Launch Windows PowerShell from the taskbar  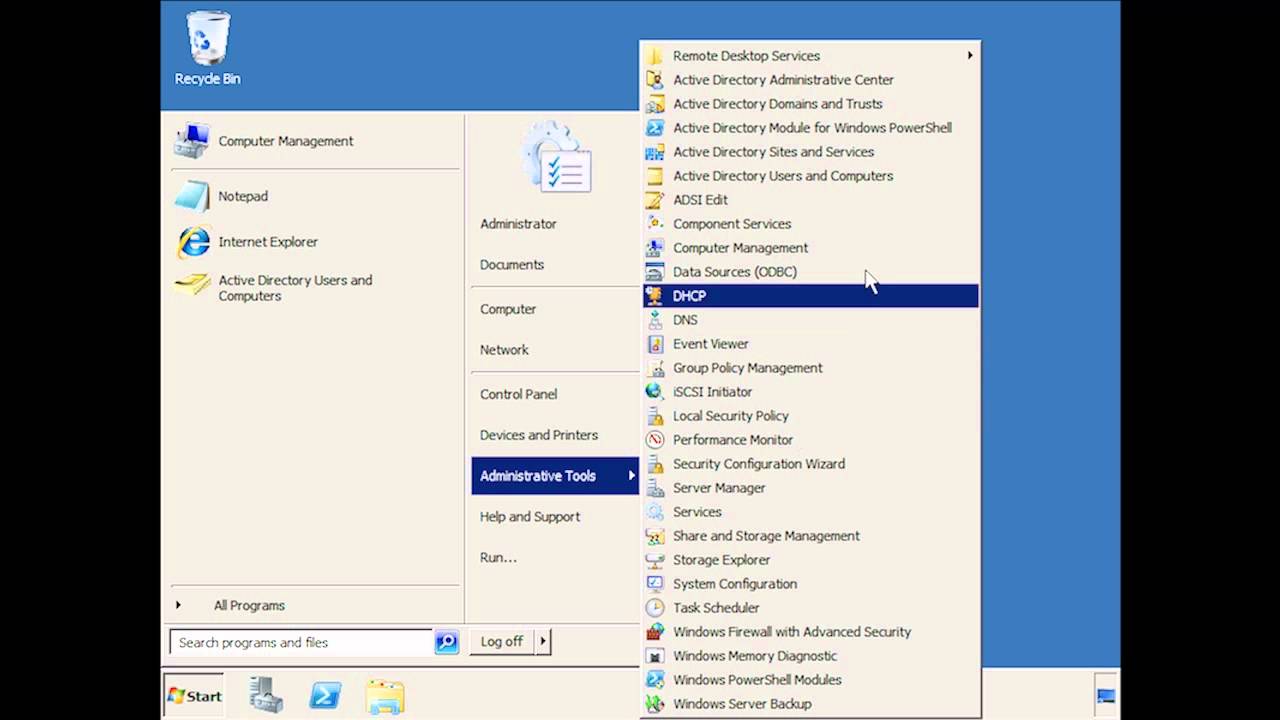pos(325,695)
